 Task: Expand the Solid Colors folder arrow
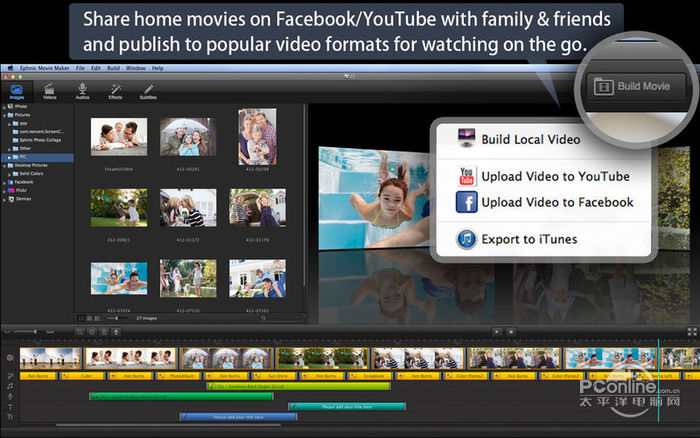pyautogui.click(x=9, y=174)
